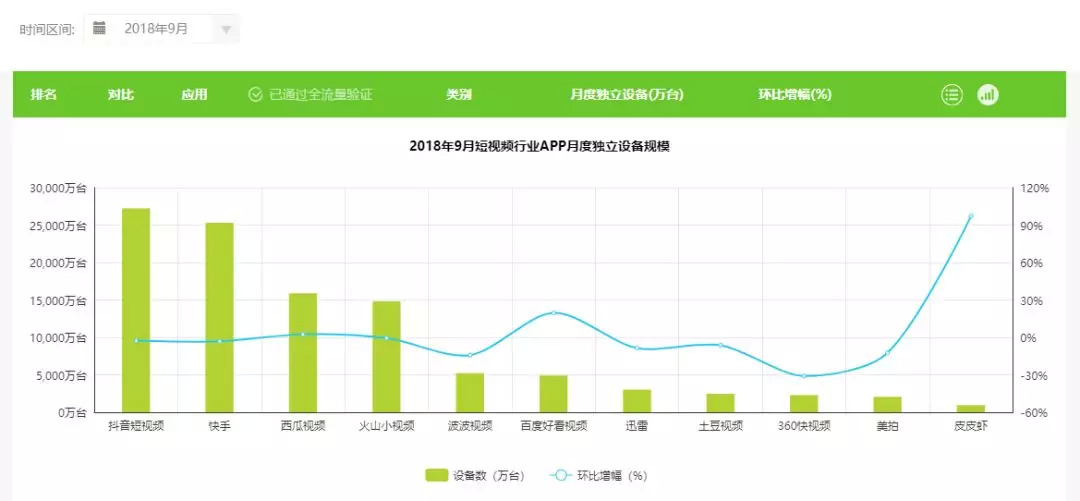Open the 2018年9月 dropdown arrow
This screenshot has width=1080, height=501.
point(227,30)
